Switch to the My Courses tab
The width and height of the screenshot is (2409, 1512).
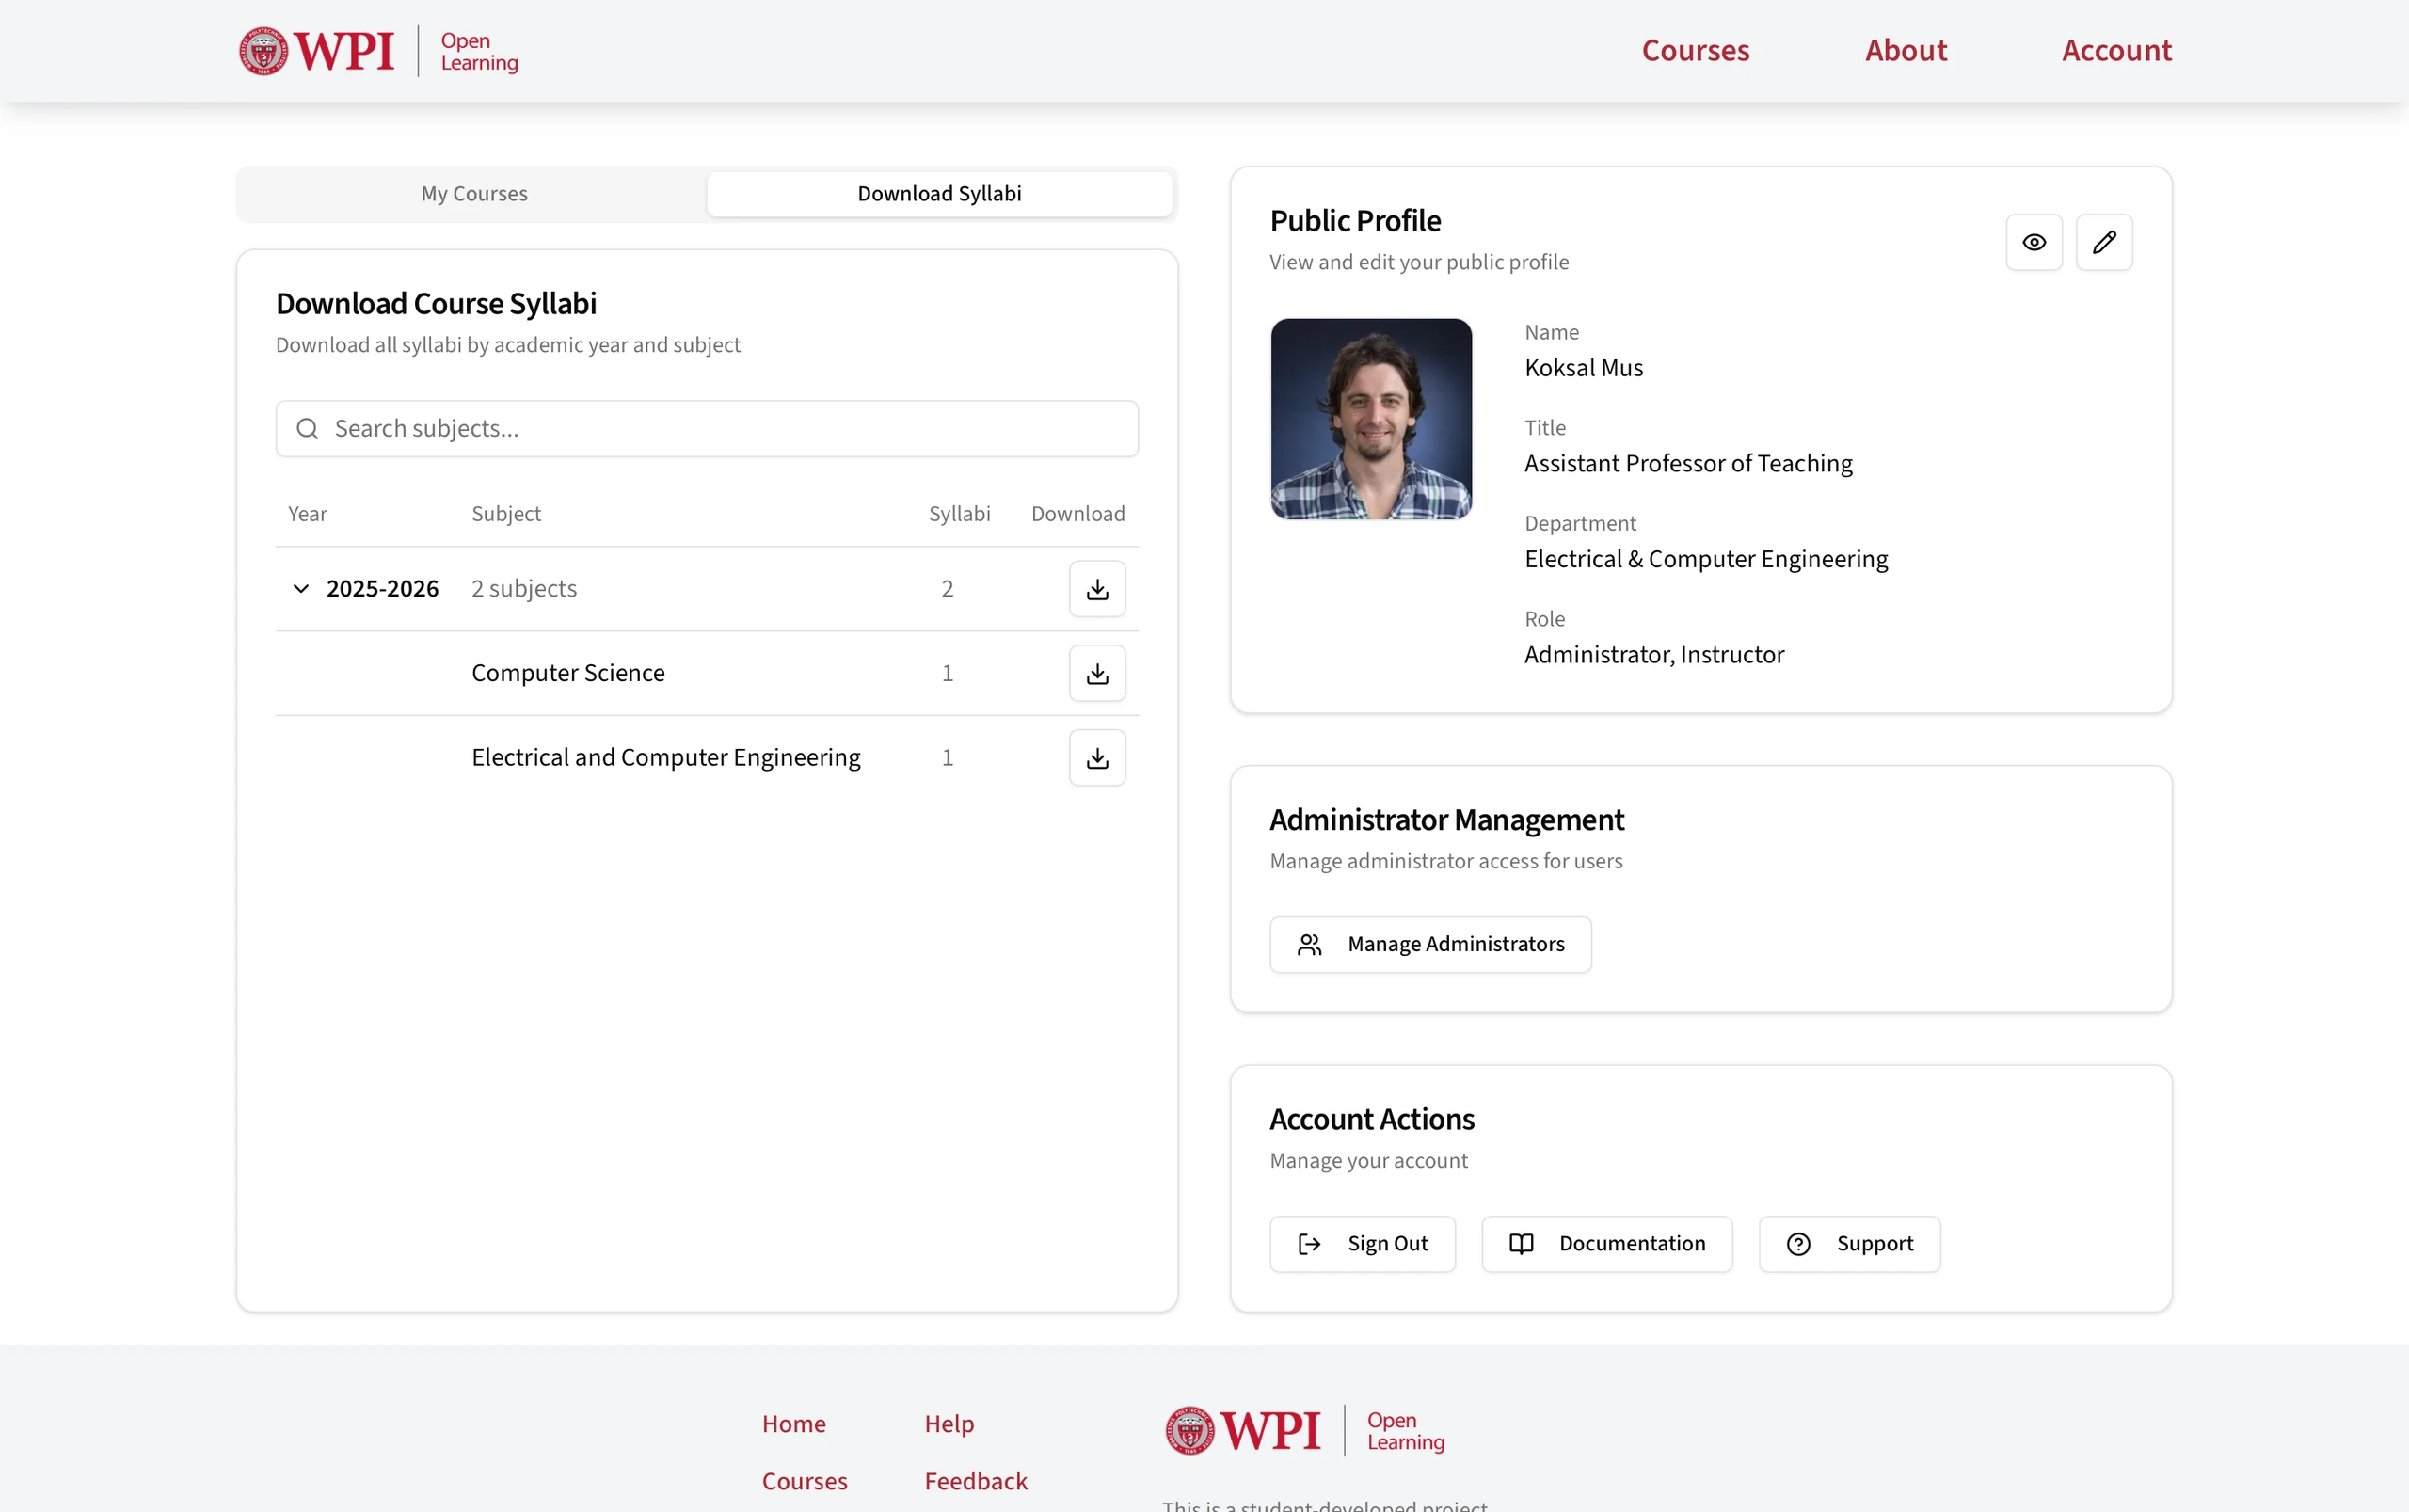coord(473,193)
